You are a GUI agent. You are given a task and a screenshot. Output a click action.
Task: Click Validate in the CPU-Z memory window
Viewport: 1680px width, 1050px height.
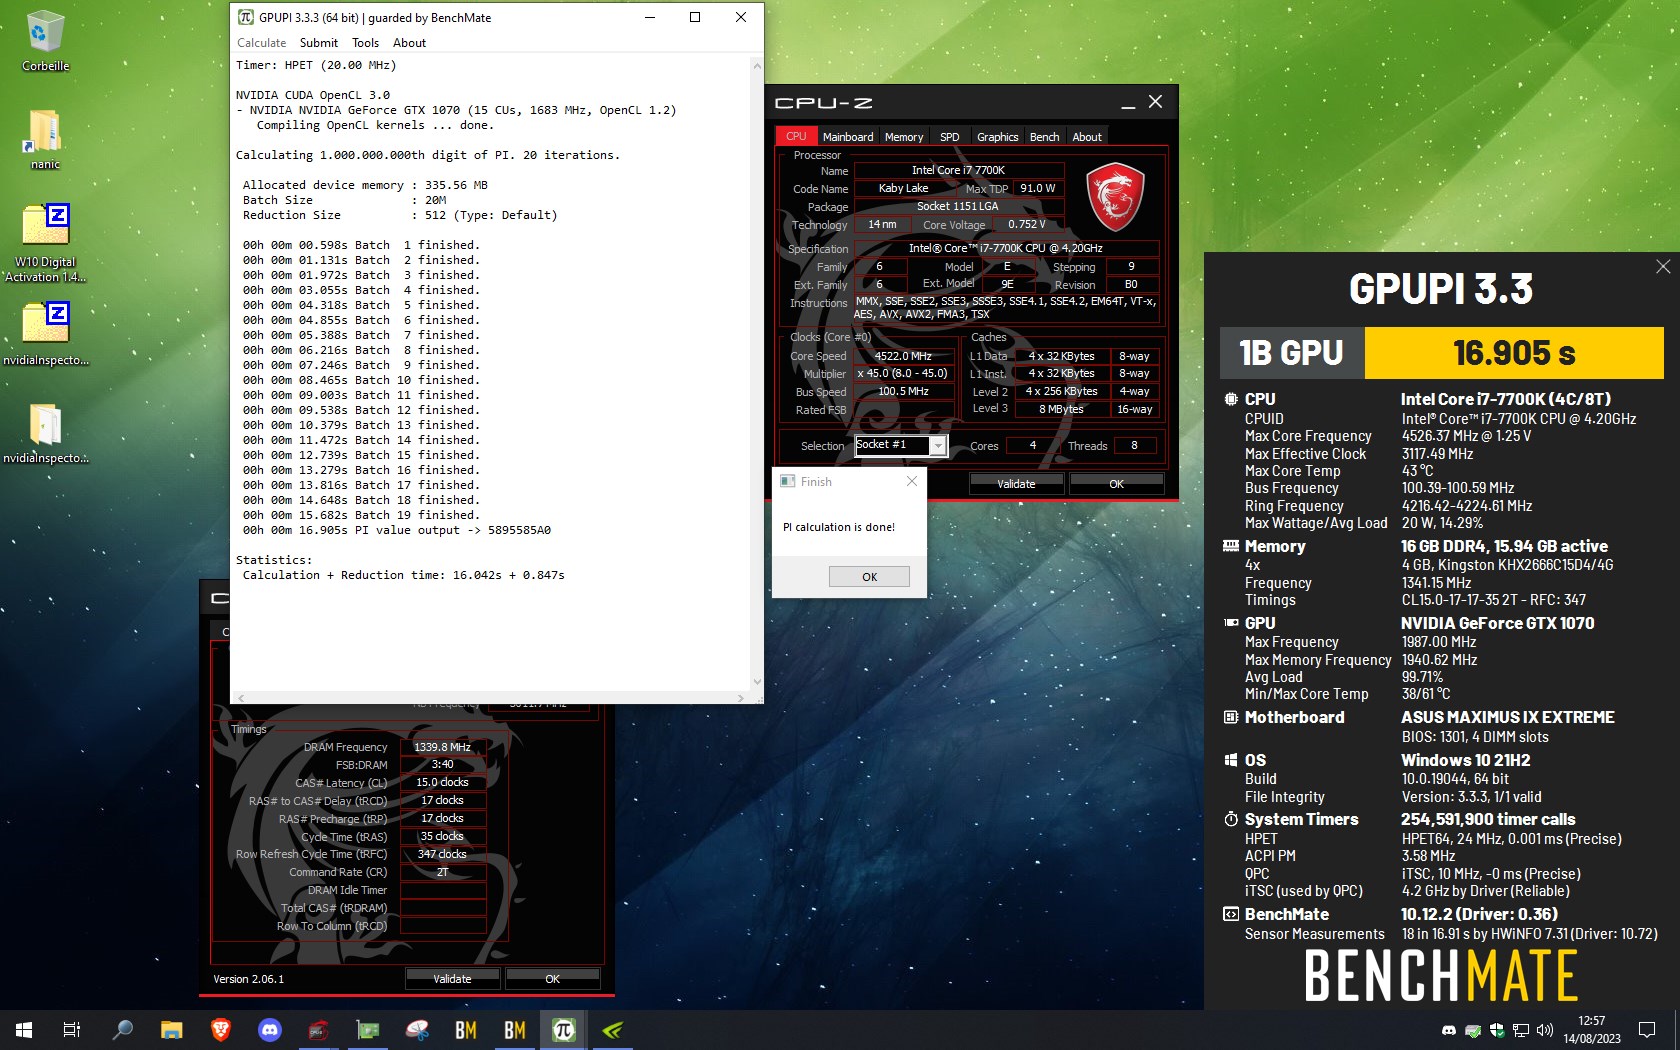(452, 979)
